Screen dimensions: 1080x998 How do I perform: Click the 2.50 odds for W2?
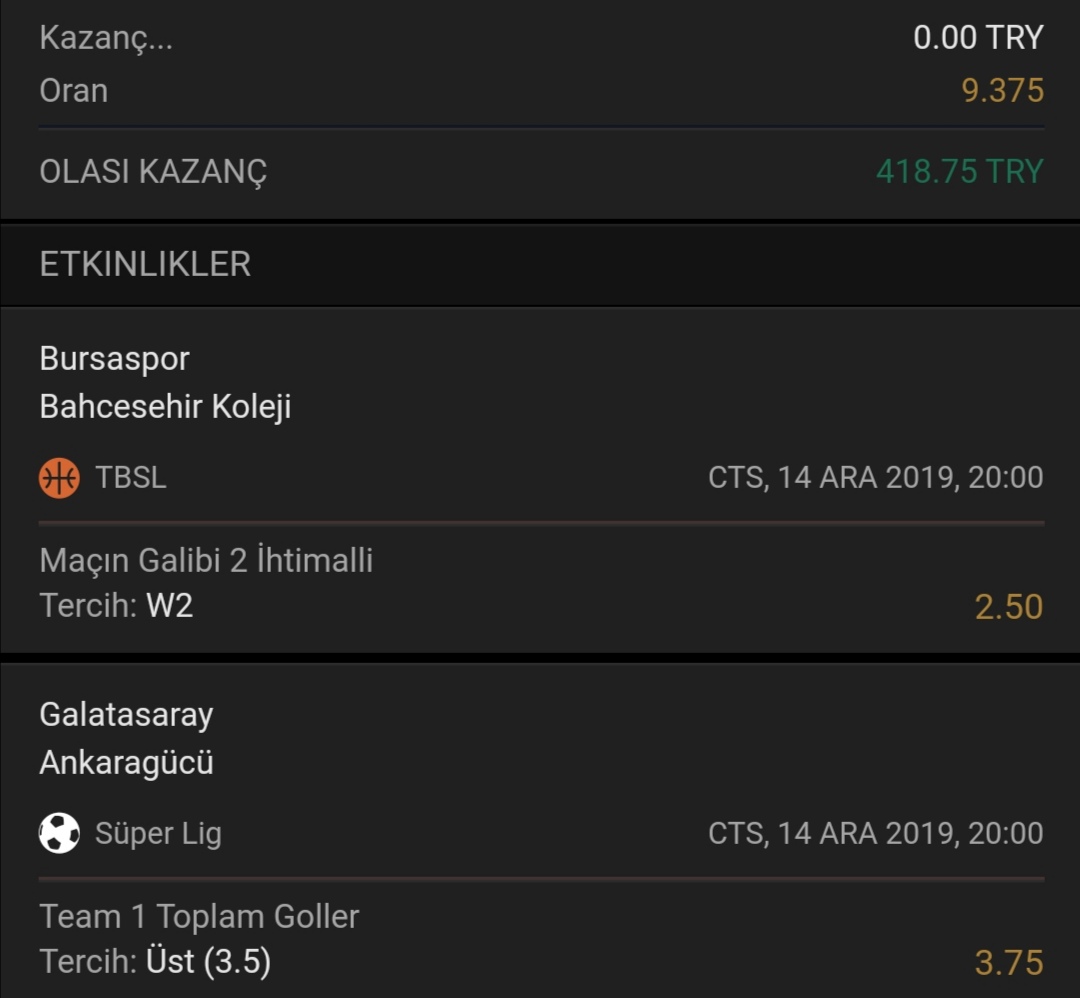click(x=1009, y=607)
